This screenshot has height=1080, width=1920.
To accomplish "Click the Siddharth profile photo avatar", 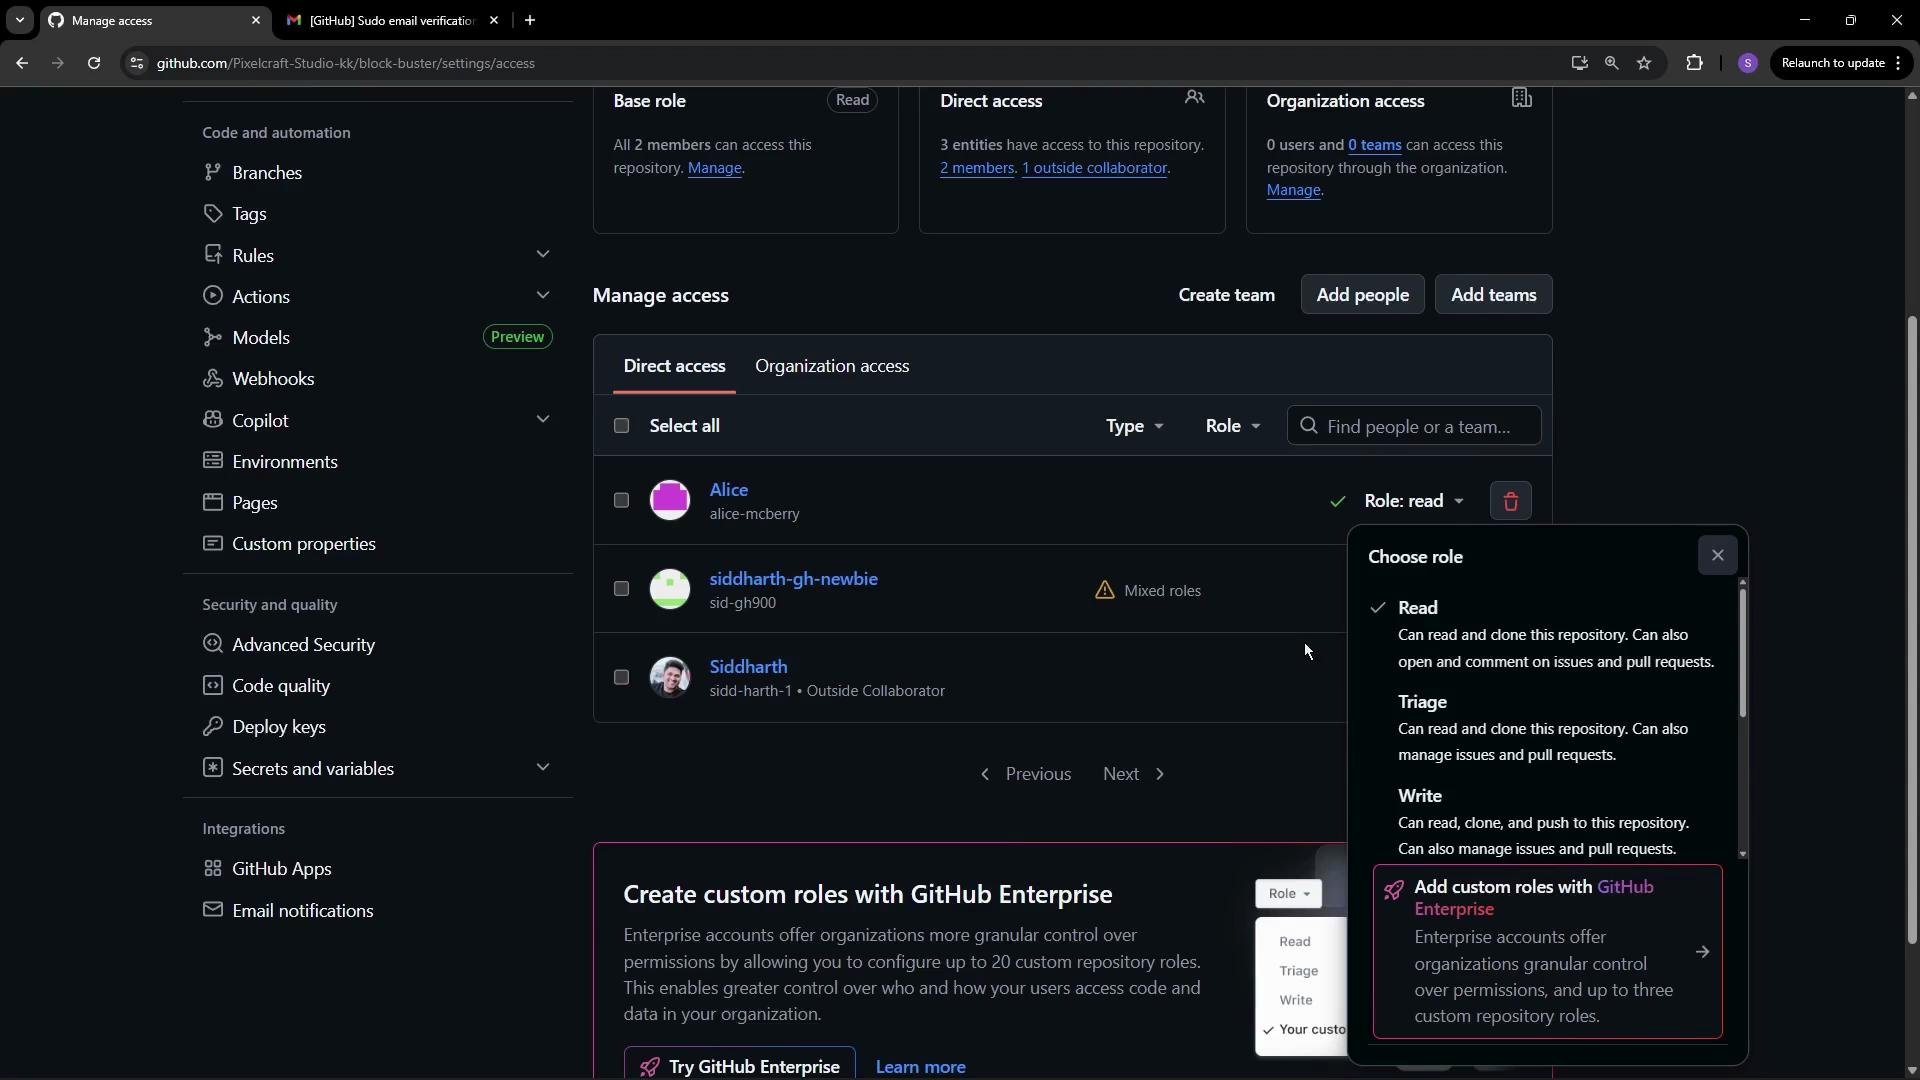I will click(x=669, y=677).
